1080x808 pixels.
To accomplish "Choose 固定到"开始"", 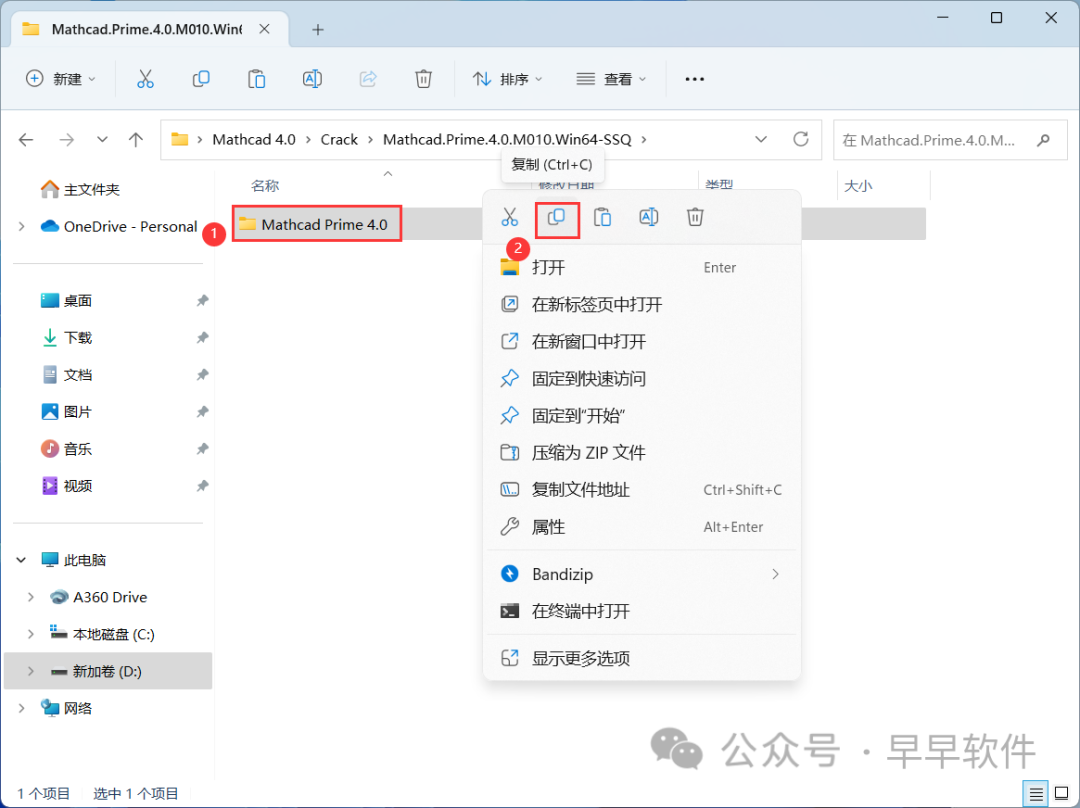I will click(642, 416).
